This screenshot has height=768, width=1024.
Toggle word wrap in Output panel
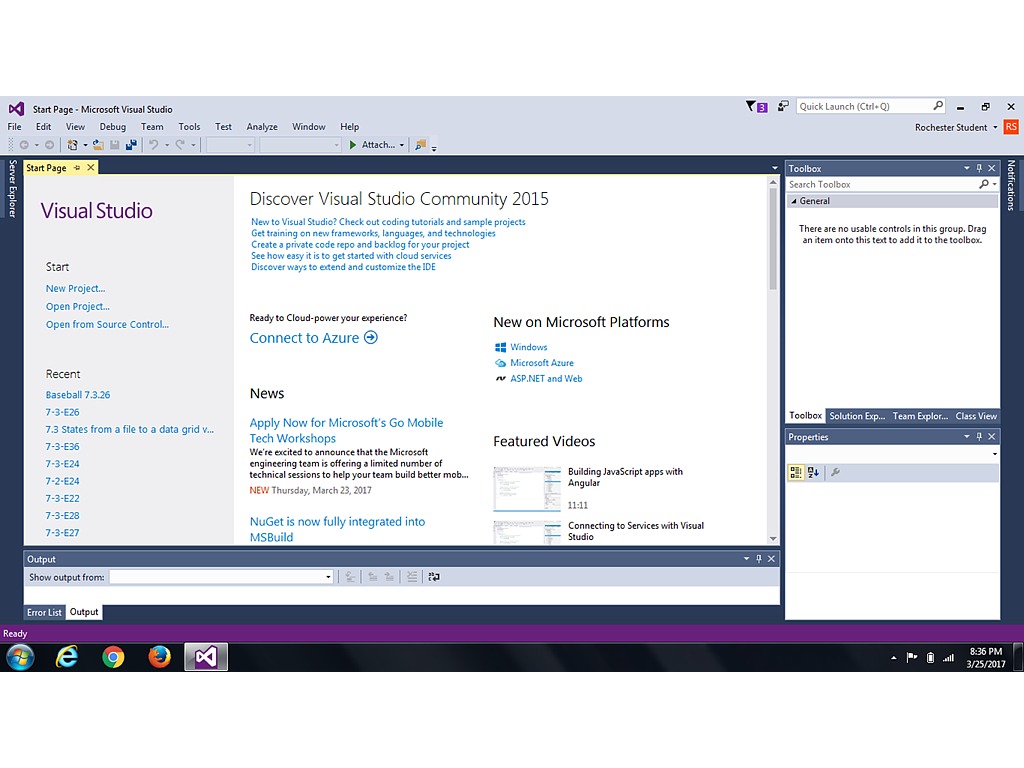(x=434, y=577)
